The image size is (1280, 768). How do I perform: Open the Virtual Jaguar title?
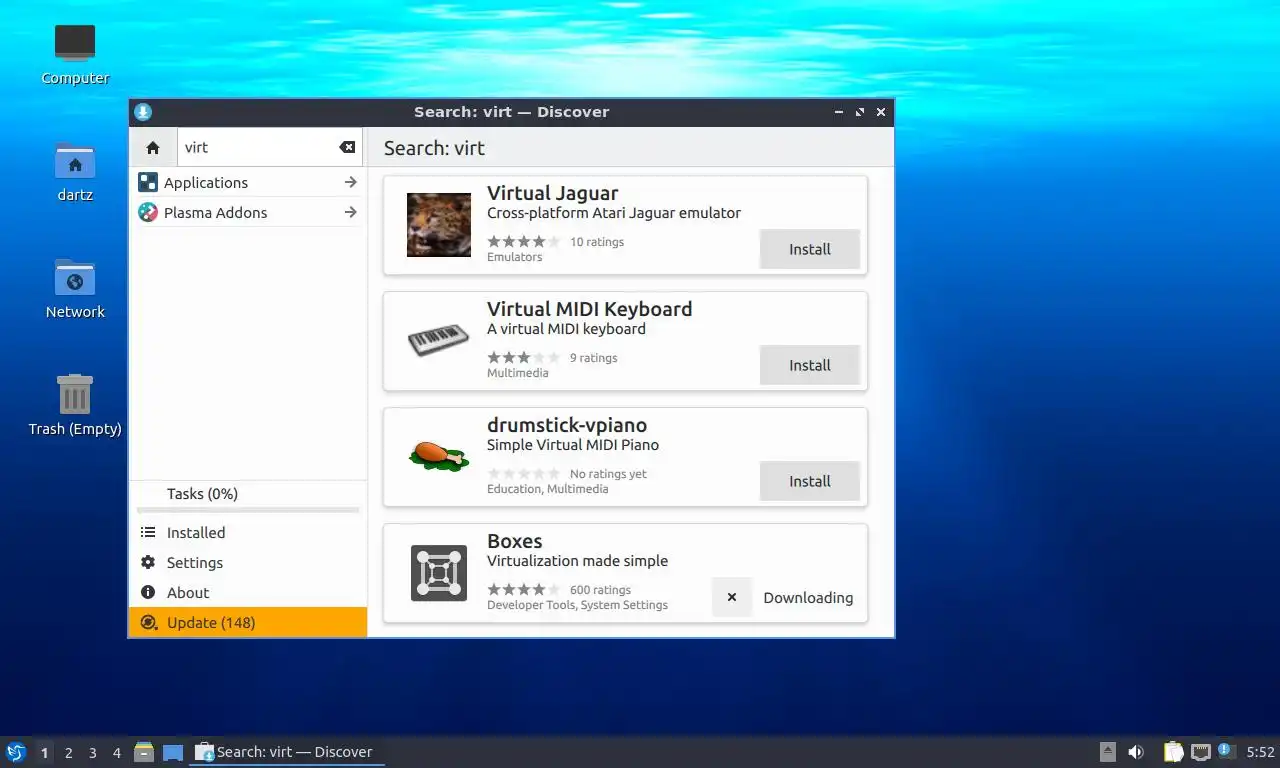552,193
